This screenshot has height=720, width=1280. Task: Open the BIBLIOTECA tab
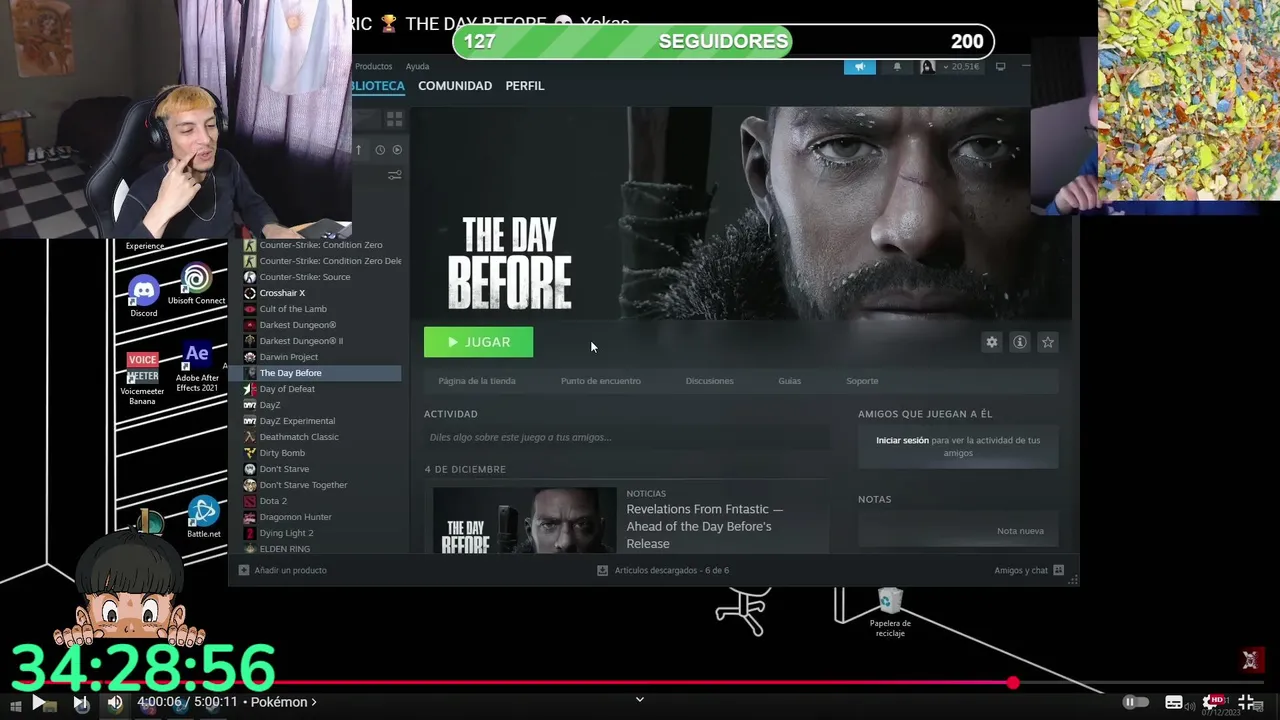[x=378, y=86]
